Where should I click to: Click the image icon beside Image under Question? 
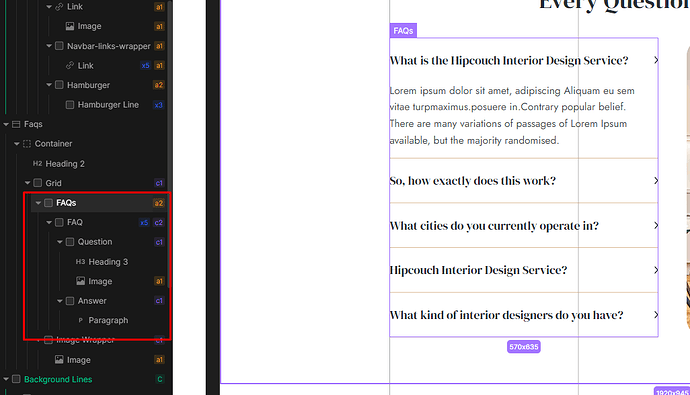81,281
